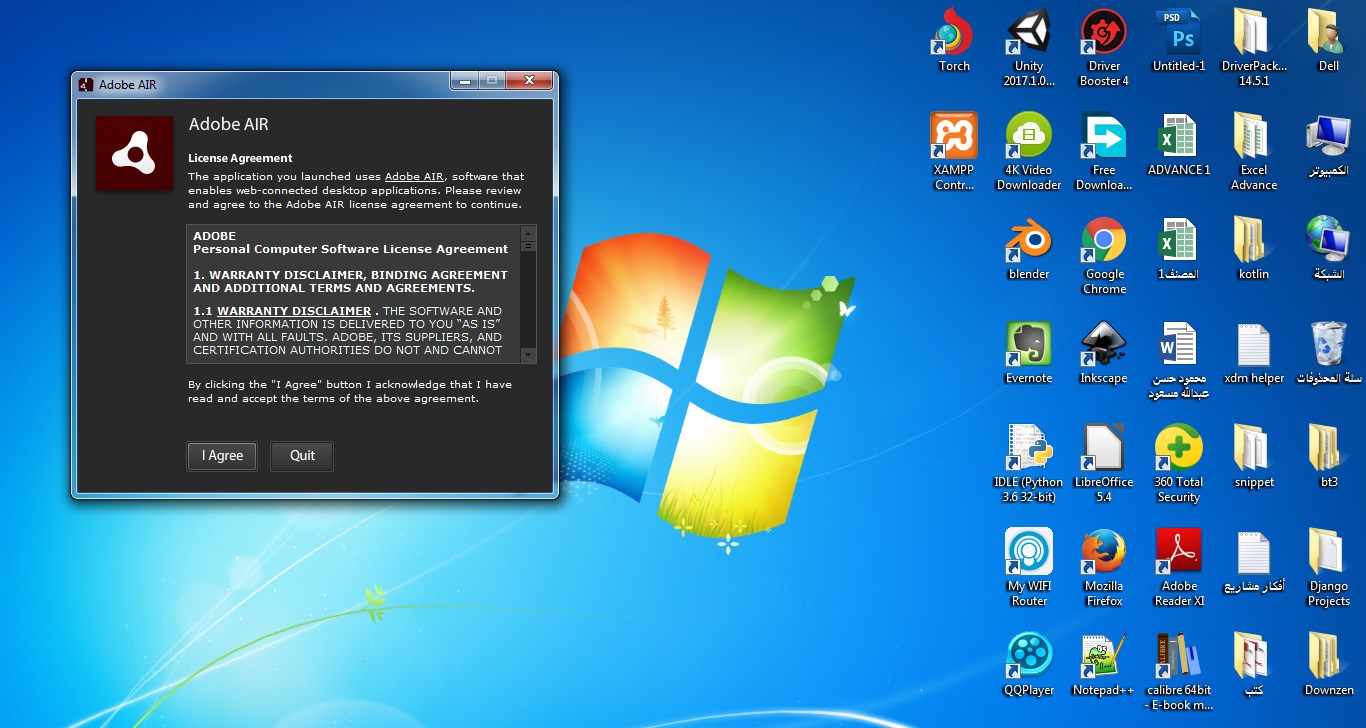Click the Adobe AIR title bar icon
This screenshot has width=1366, height=728.
[x=85, y=84]
